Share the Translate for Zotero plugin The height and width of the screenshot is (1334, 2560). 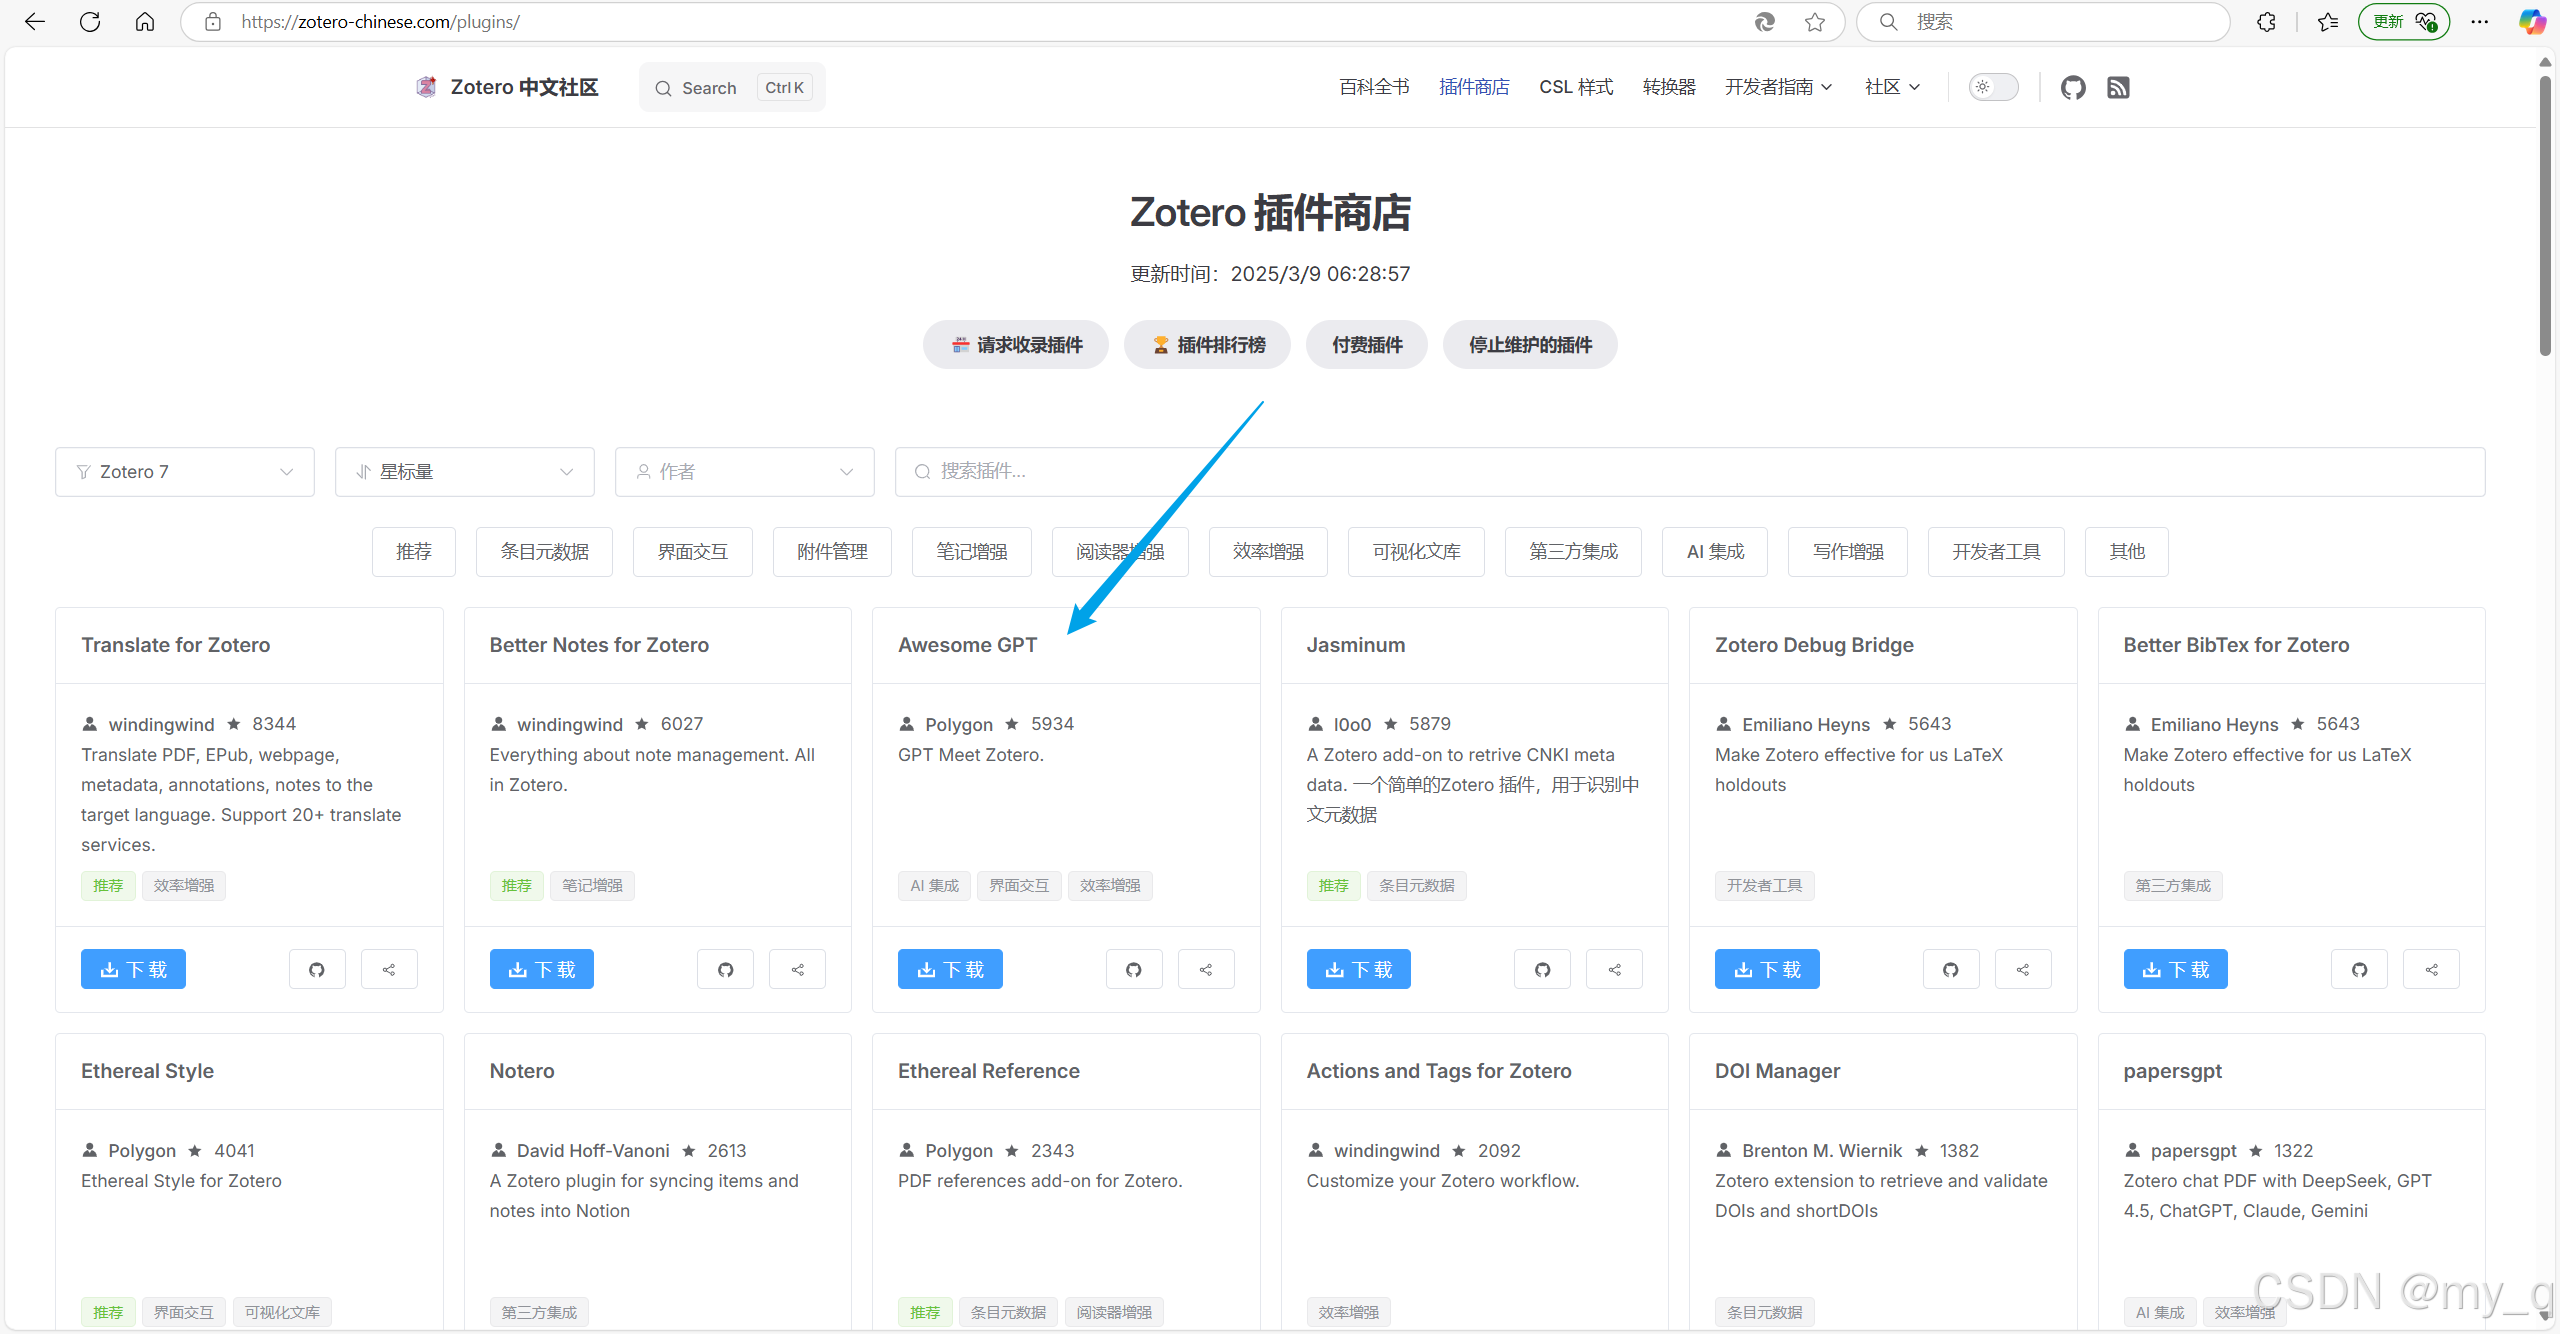(389, 969)
